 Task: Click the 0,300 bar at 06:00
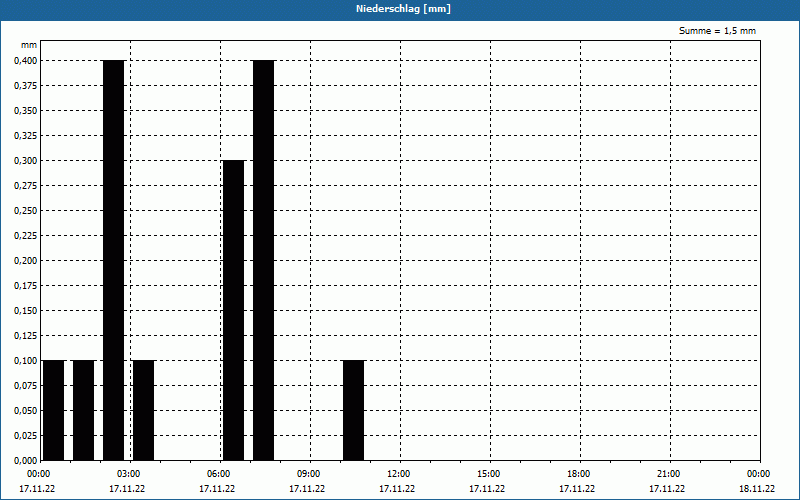pos(234,311)
